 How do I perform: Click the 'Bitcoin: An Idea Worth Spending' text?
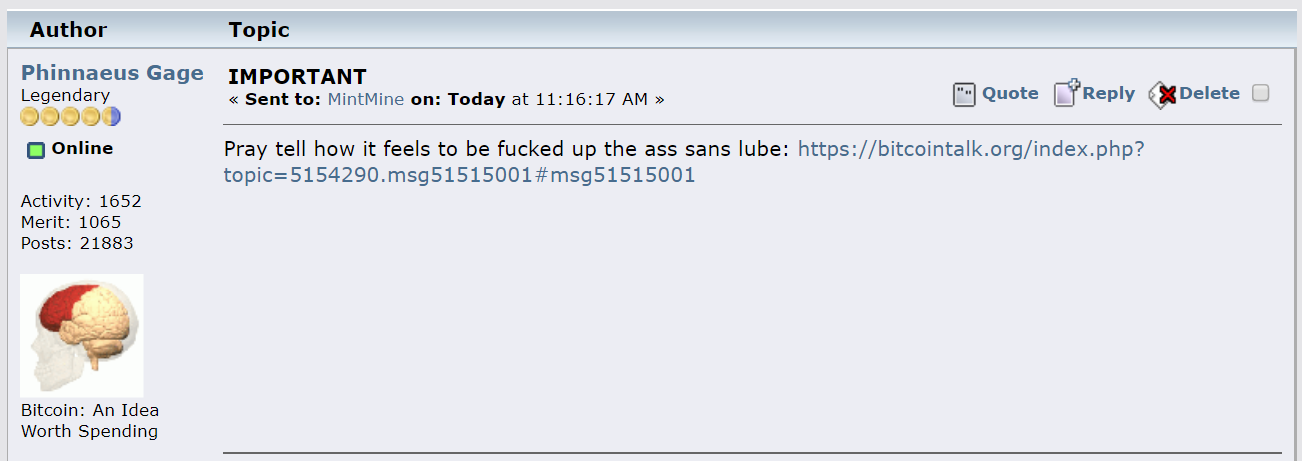point(90,421)
